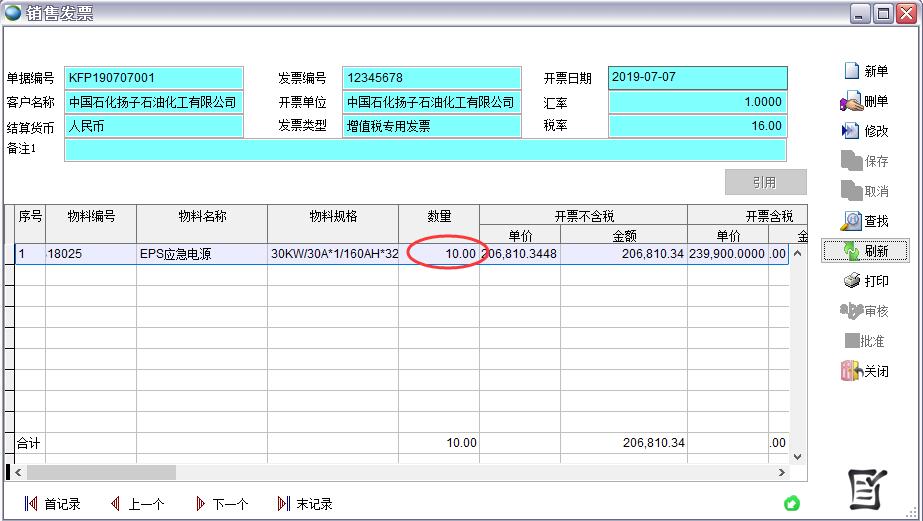Click the 删单 (delete document) icon
This screenshot has height=521, width=923.
click(x=851, y=101)
